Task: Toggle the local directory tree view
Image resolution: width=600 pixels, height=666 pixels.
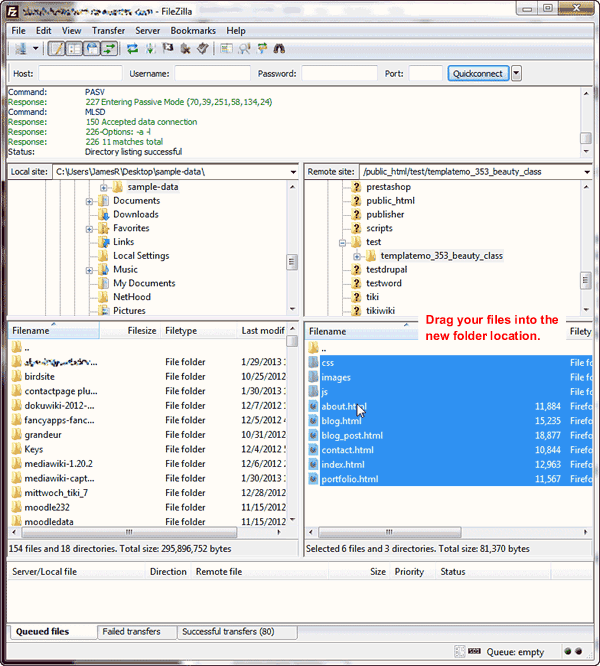Action: tap(74, 48)
